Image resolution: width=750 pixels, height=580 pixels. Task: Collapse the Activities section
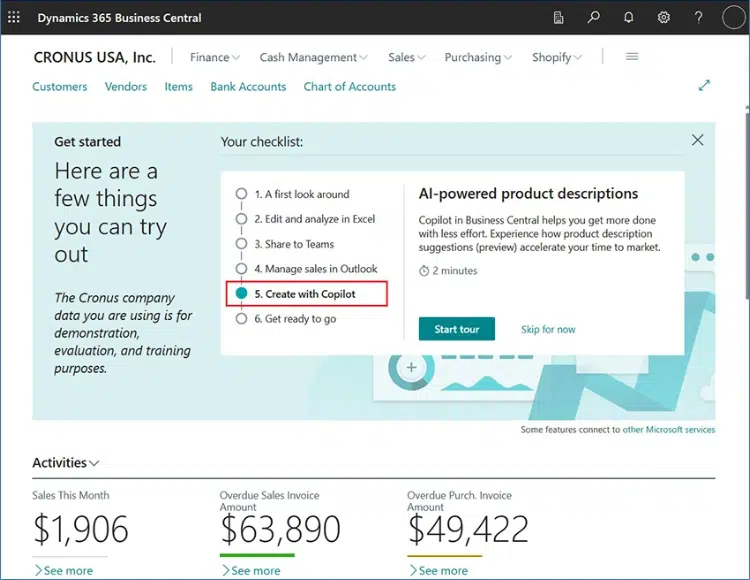(x=66, y=463)
